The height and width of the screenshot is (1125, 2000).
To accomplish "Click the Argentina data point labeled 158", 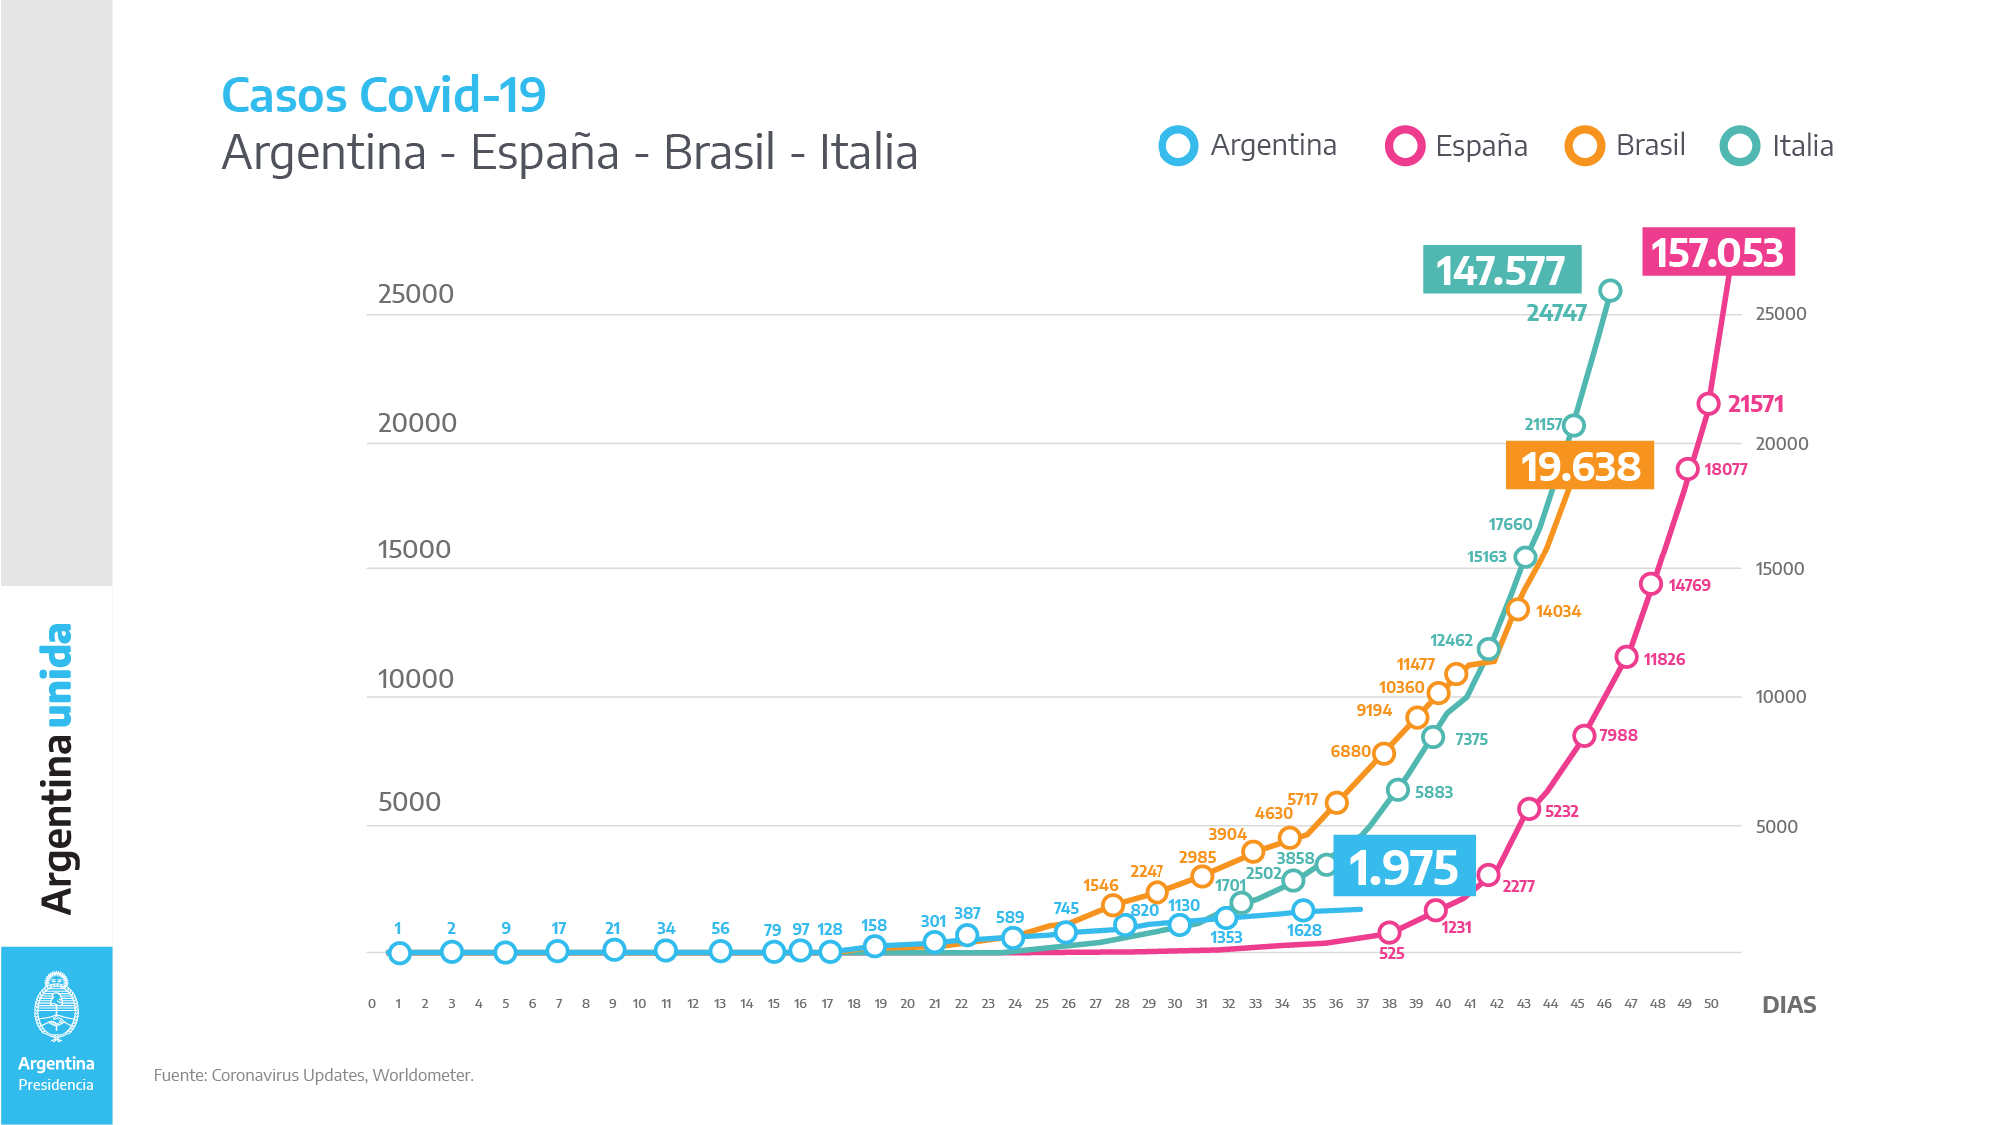I will point(875,946).
